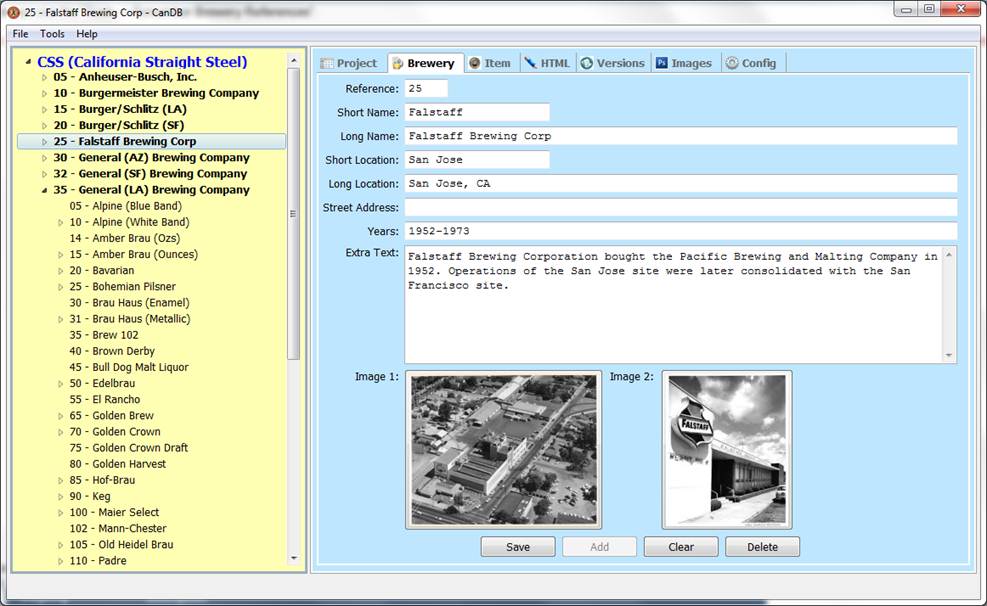Click the Clear button

point(681,547)
